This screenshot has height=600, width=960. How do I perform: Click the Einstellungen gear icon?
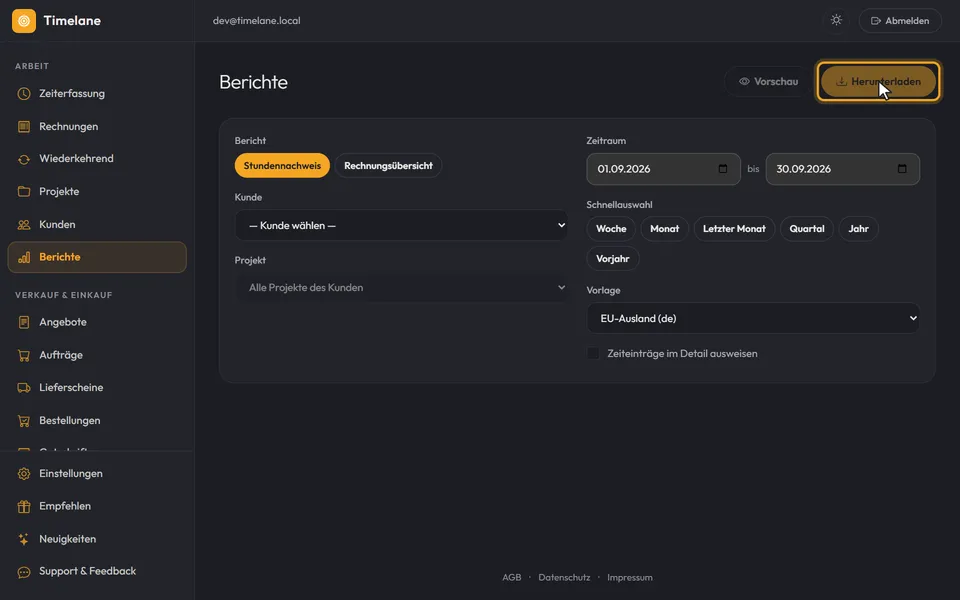(x=24, y=474)
